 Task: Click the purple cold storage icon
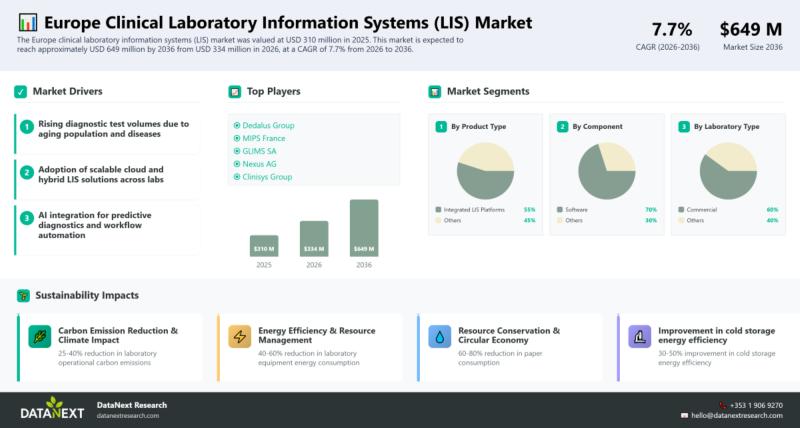[640, 337]
